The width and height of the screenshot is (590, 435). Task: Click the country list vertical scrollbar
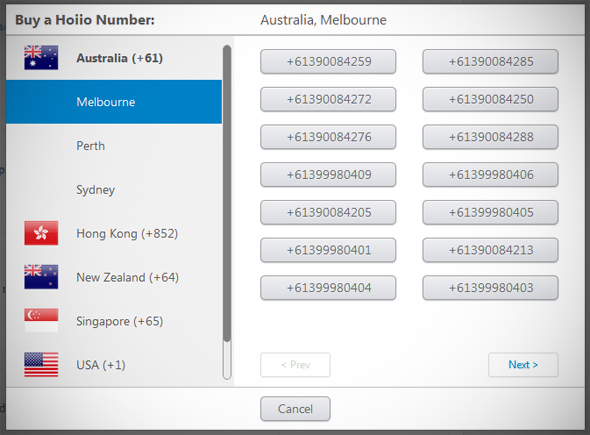coord(227,212)
